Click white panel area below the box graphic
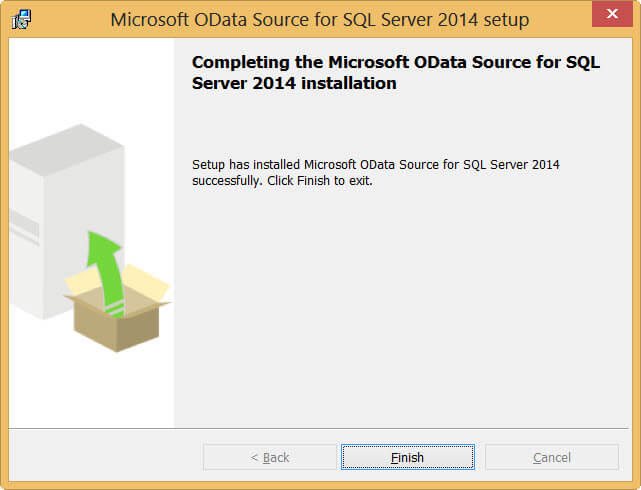The width and height of the screenshot is (641, 490). click(90, 390)
